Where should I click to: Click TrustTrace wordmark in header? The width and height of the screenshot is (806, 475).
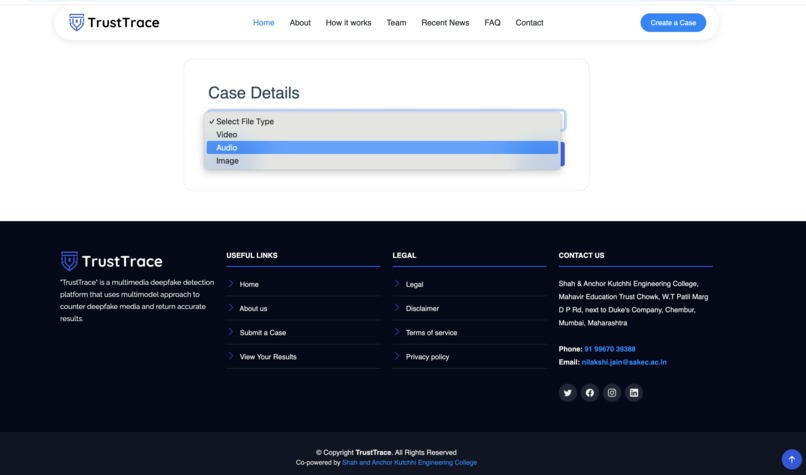(x=123, y=23)
